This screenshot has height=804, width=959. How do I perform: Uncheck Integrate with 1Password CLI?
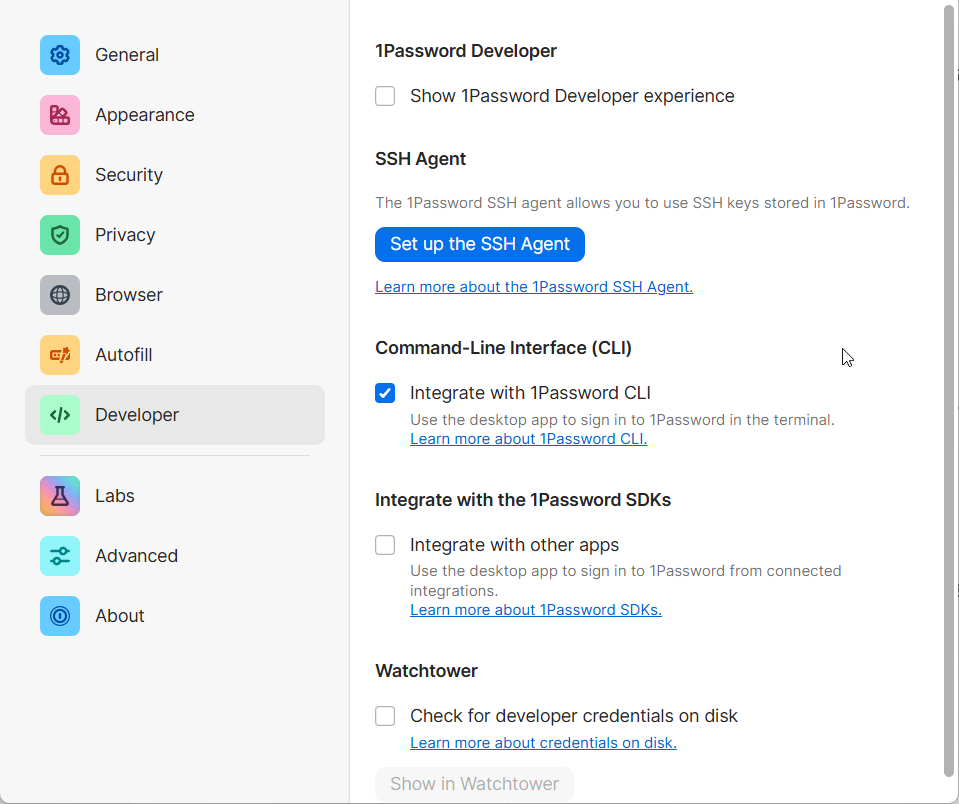click(x=385, y=393)
